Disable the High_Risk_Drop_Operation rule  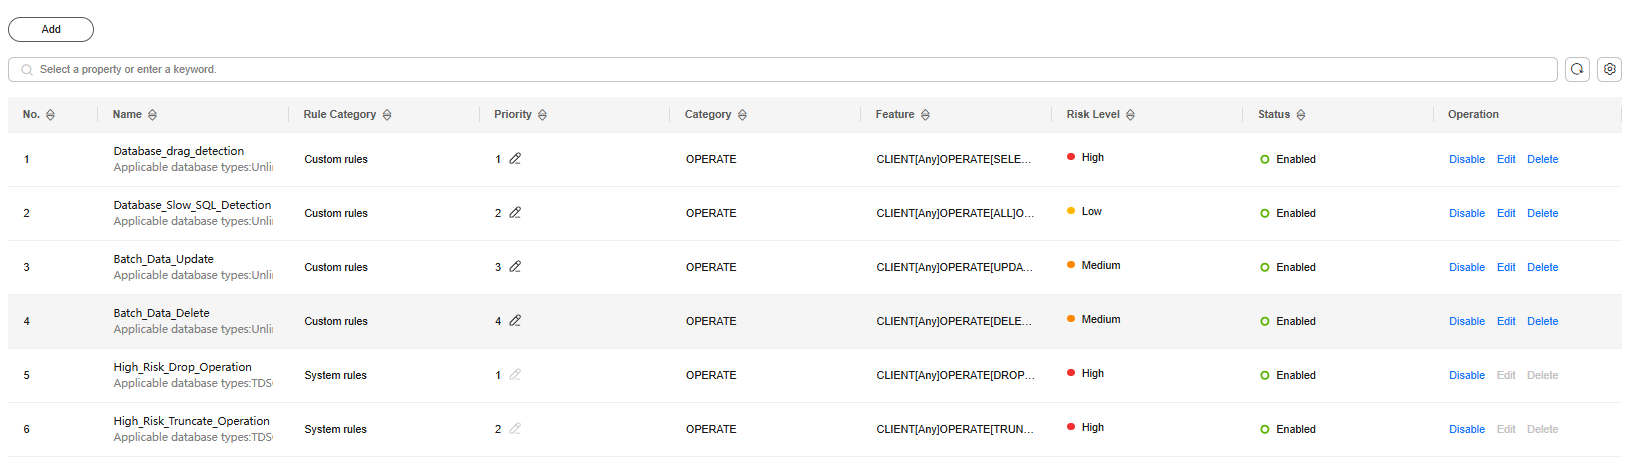point(1466,375)
